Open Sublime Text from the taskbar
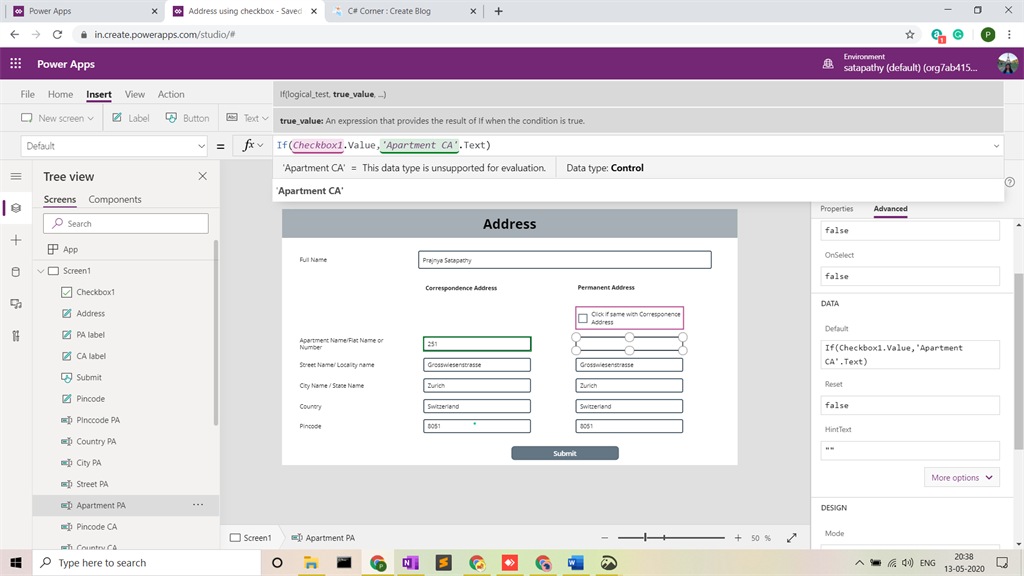Screen dimensions: 1024x576 click(x=443, y=562)
